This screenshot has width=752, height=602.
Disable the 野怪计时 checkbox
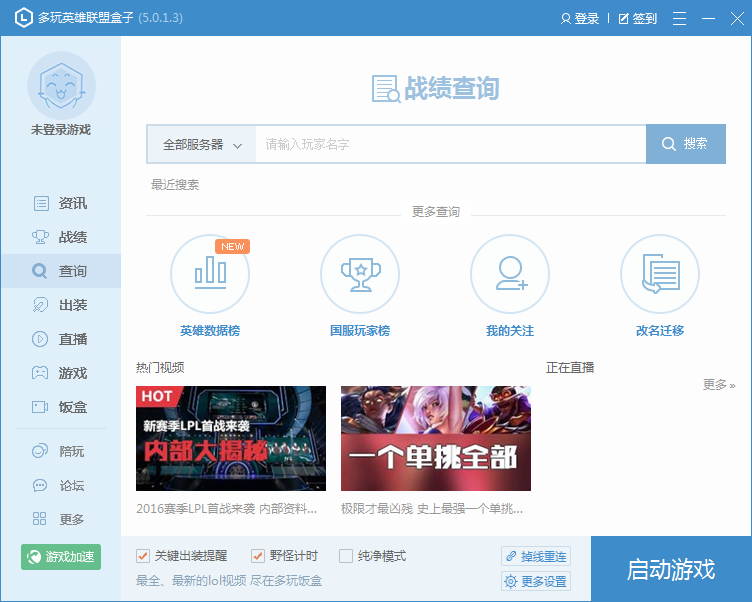[x=258, y=556]
